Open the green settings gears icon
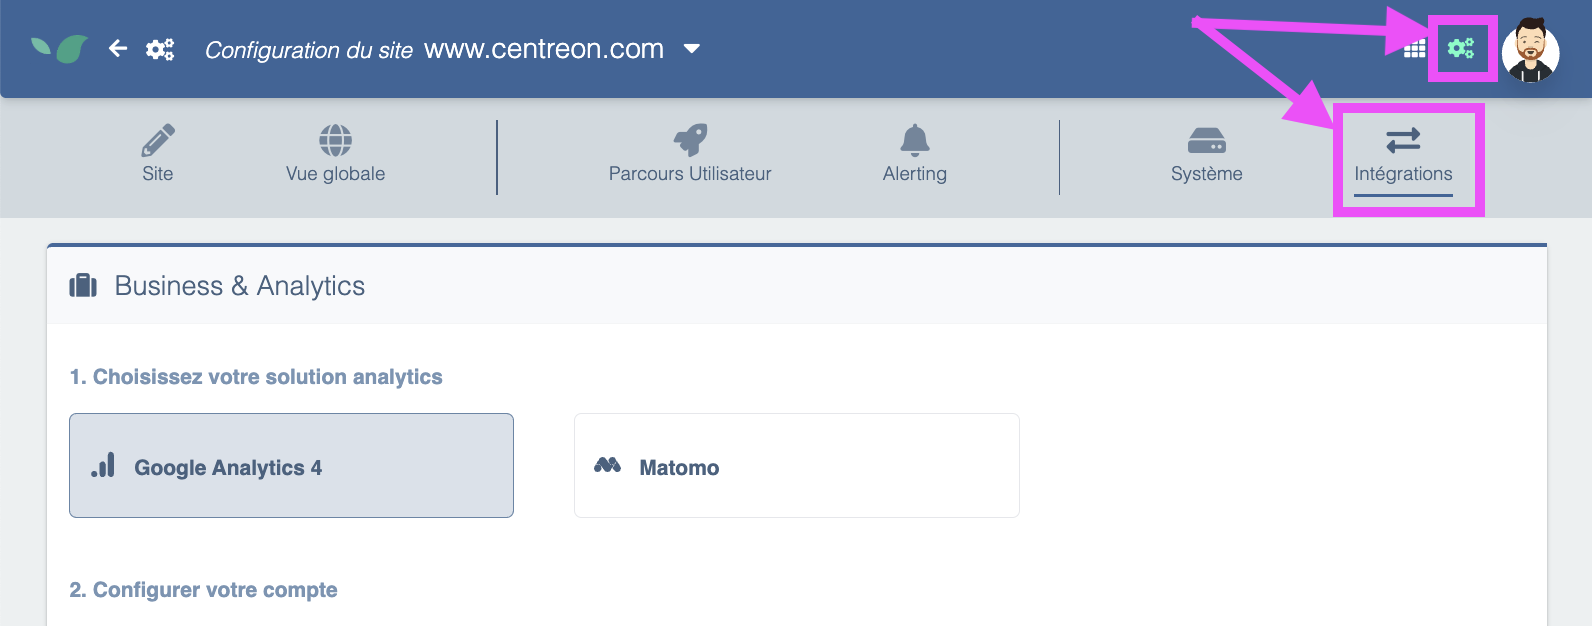This screenshot has height=626, width=1592. click(x=1461, y=48)
